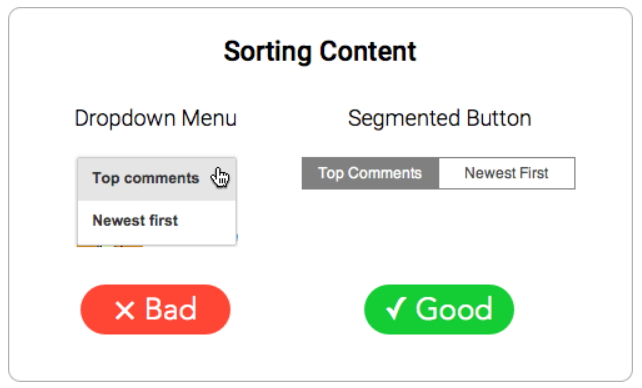
Task: Click the word Sorting in the title
Action: point(267,52)
